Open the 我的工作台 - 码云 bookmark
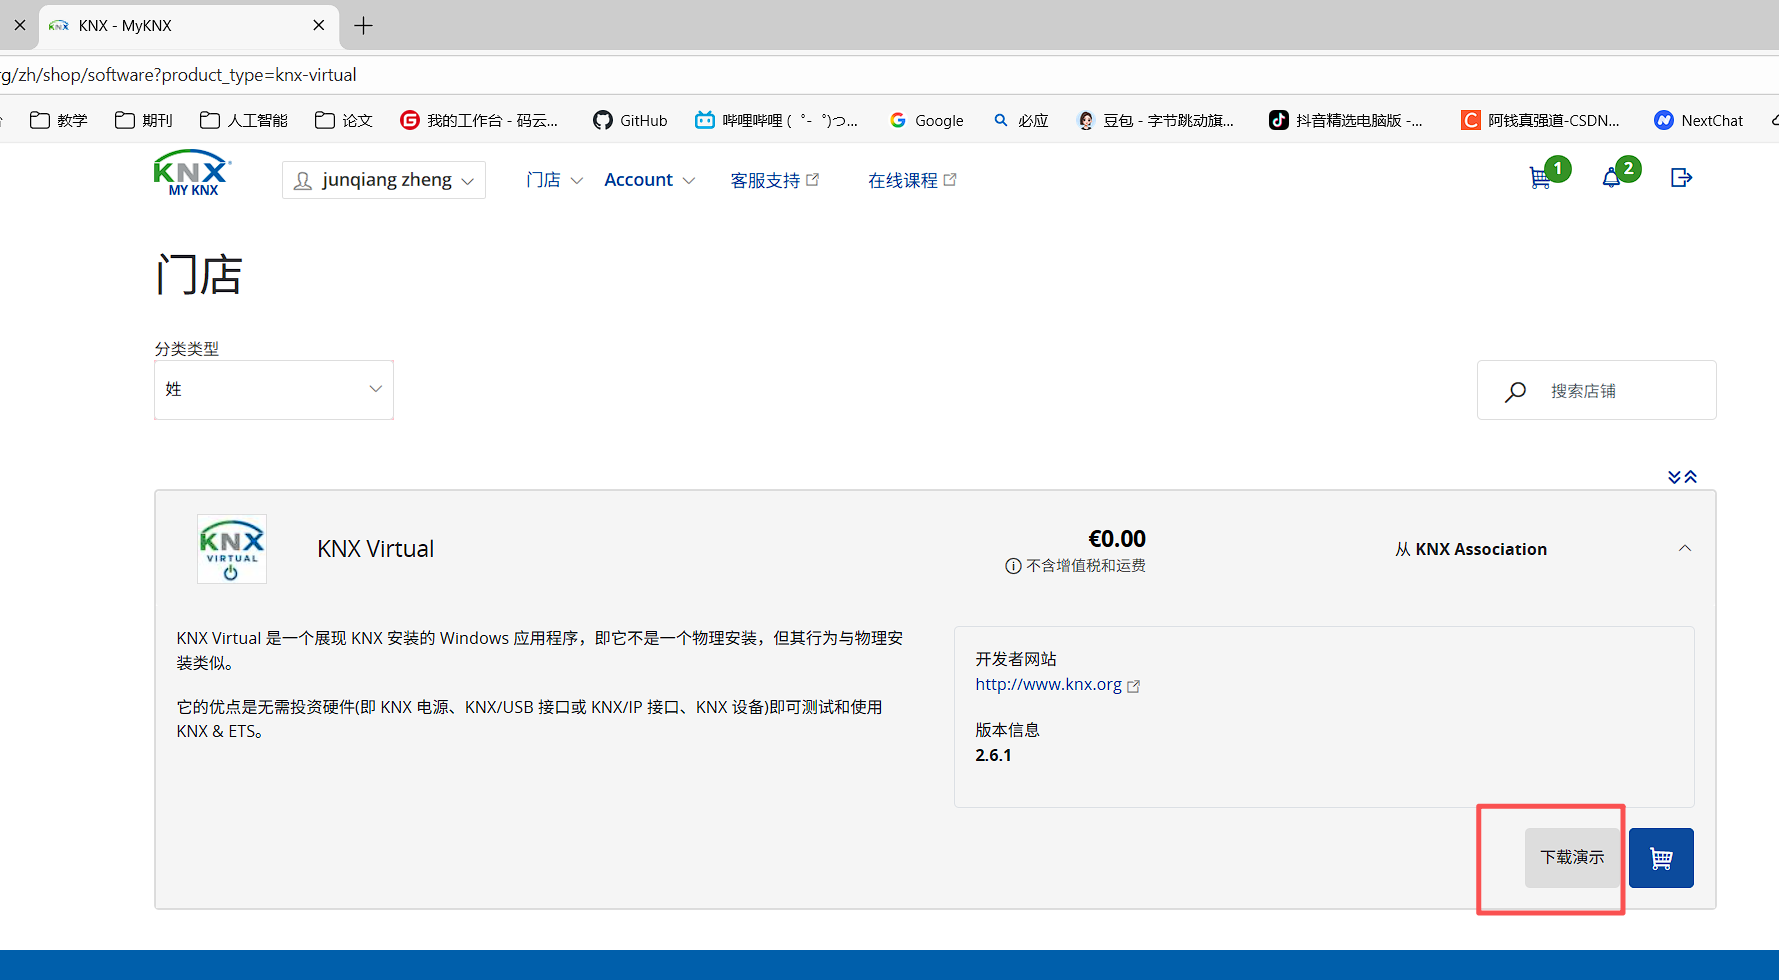The height and width of the screenshot is (980, 1779). (479, 120)
